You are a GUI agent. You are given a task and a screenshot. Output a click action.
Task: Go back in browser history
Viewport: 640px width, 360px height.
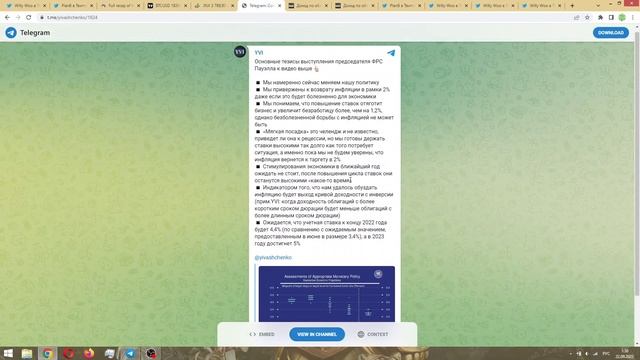click(7, 18)
